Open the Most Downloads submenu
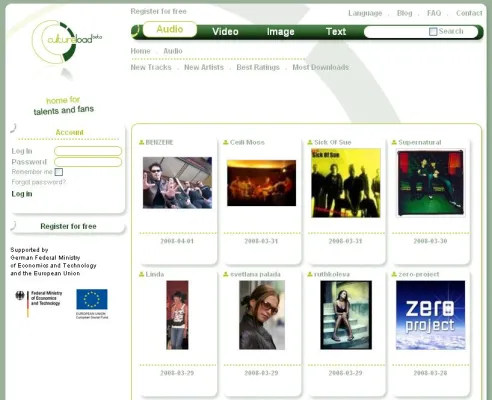The height and width of the screenshot is (400, 492). coord(321,67)
